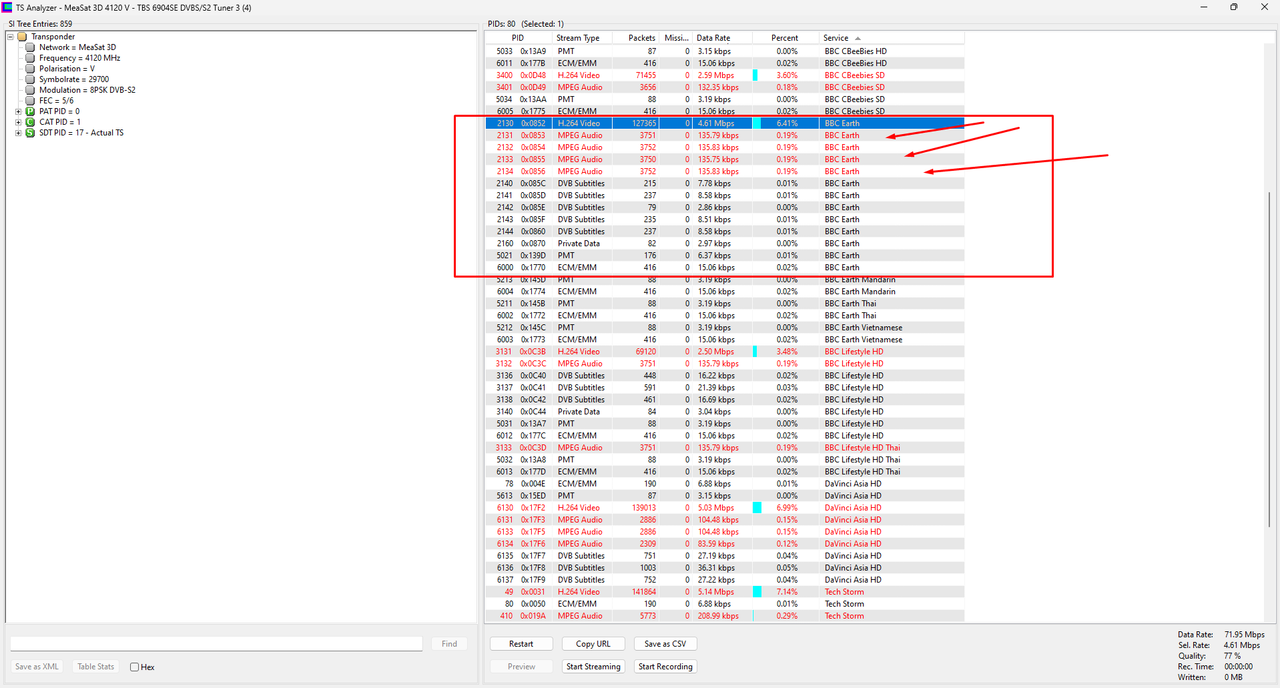Click the icon beside Modulation = 8PSK DVB-S2
This screenshot has width=1280, height=688.
31,90
